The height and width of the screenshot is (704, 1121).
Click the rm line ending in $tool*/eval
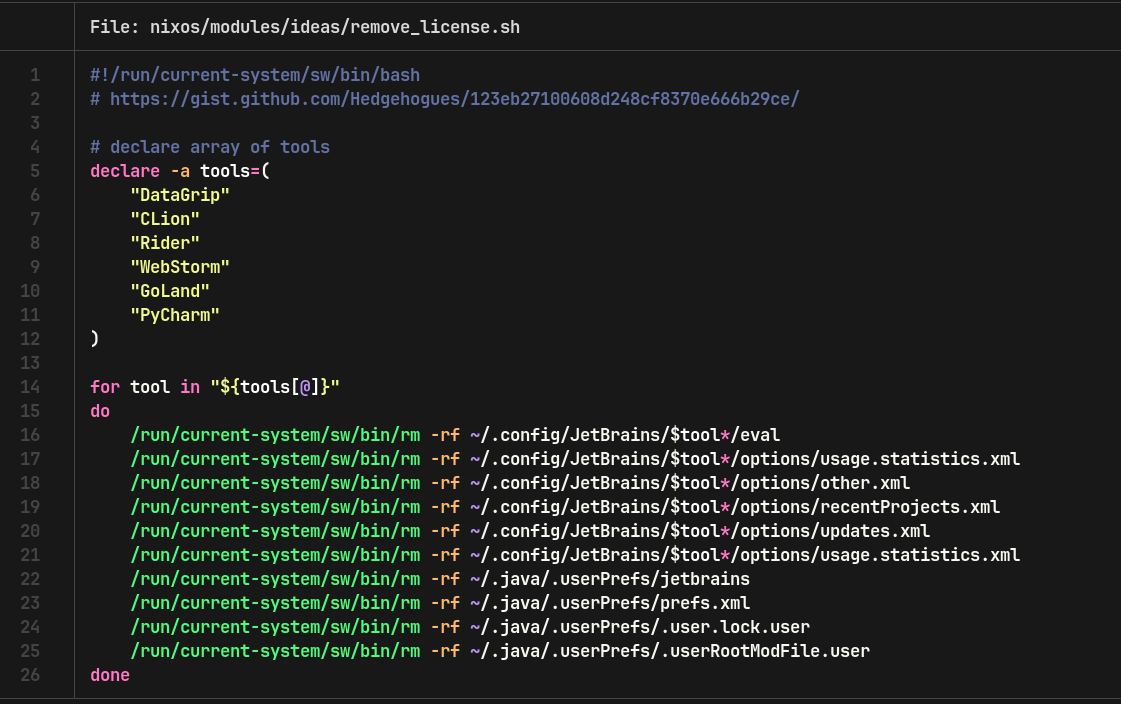point(455,435)
